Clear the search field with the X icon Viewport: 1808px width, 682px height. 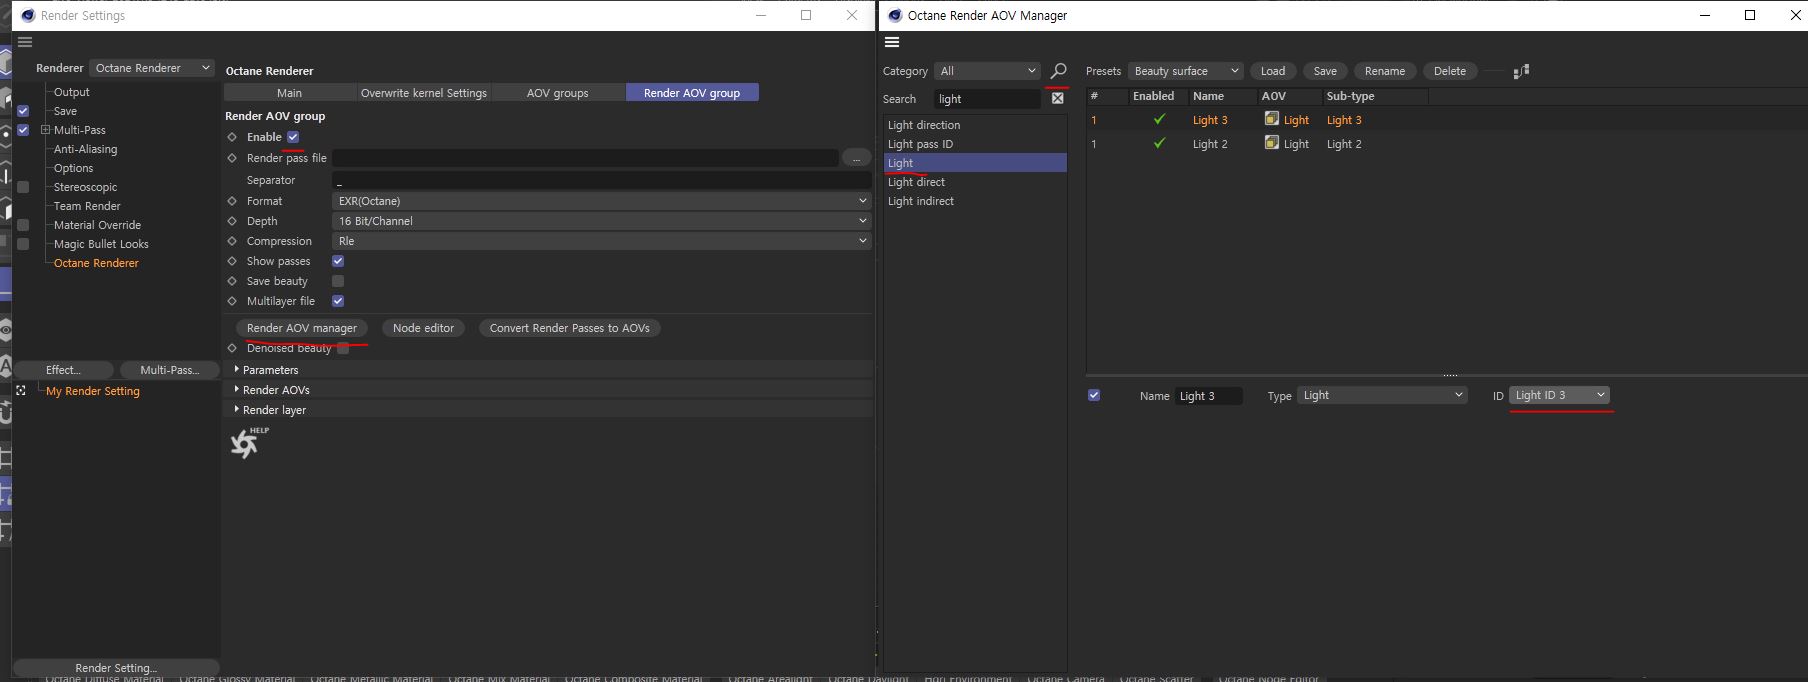(x=1057, y=99)
